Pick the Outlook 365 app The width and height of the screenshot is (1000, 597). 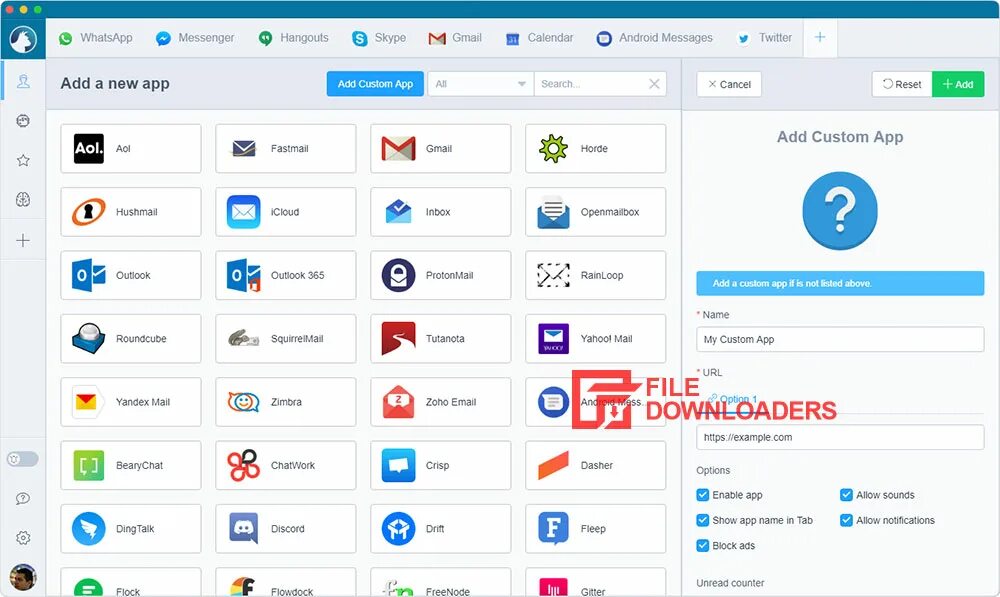286,275
